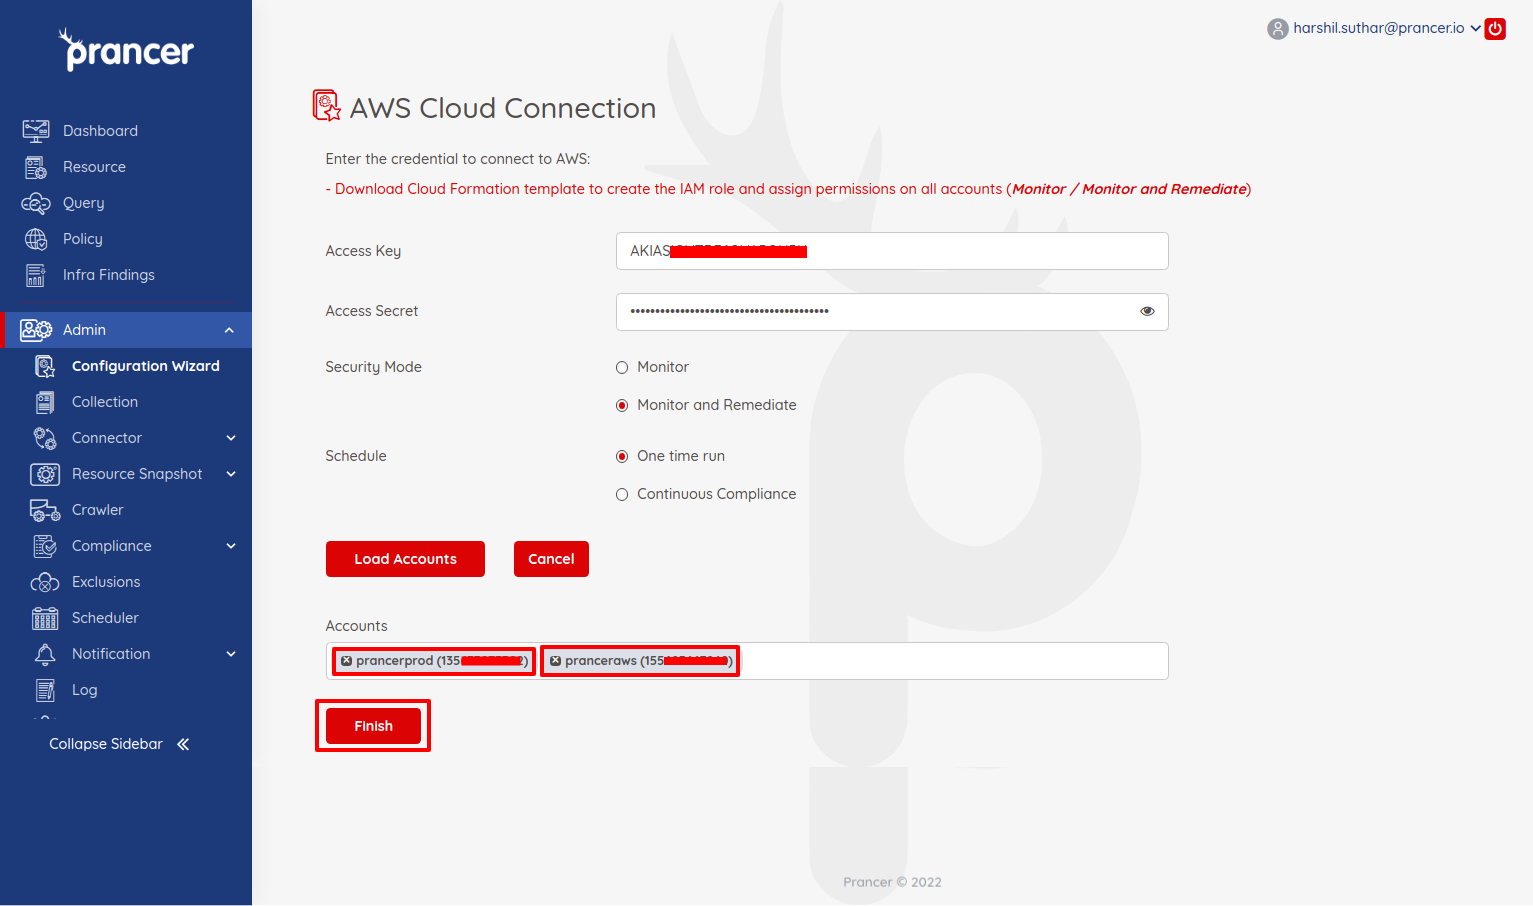Viewport: 1533px width, 906px height.
Task: Expand the Connector submenu chevron
Action: 231,438
